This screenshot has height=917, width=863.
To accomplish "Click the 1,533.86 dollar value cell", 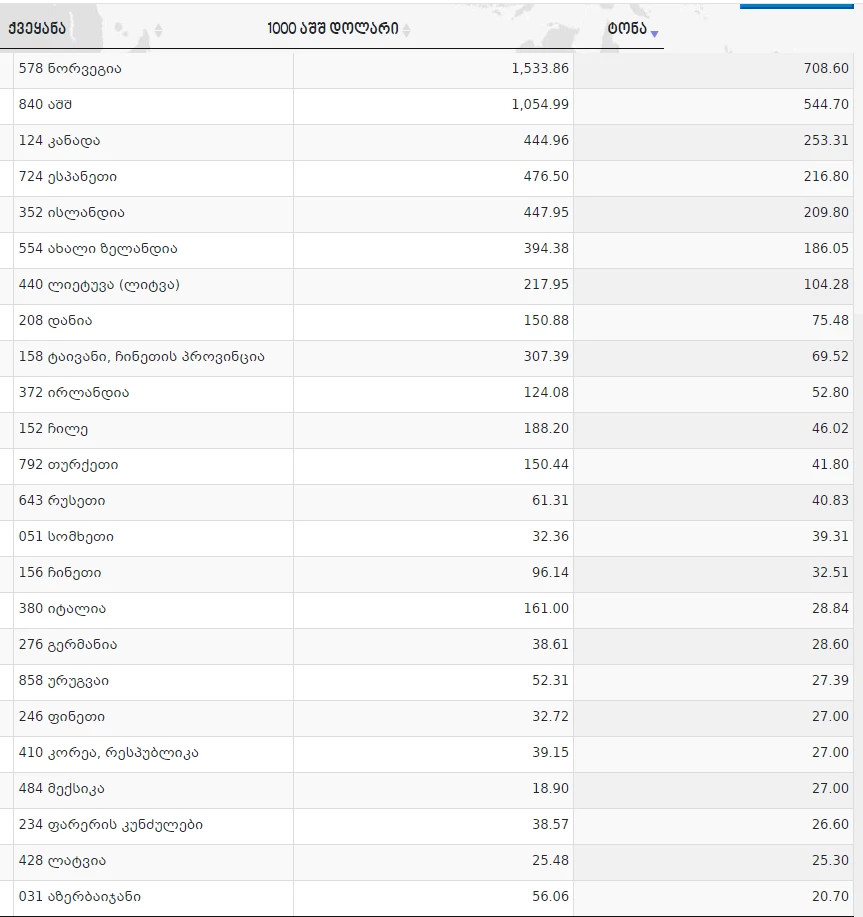I will point(538,69).
